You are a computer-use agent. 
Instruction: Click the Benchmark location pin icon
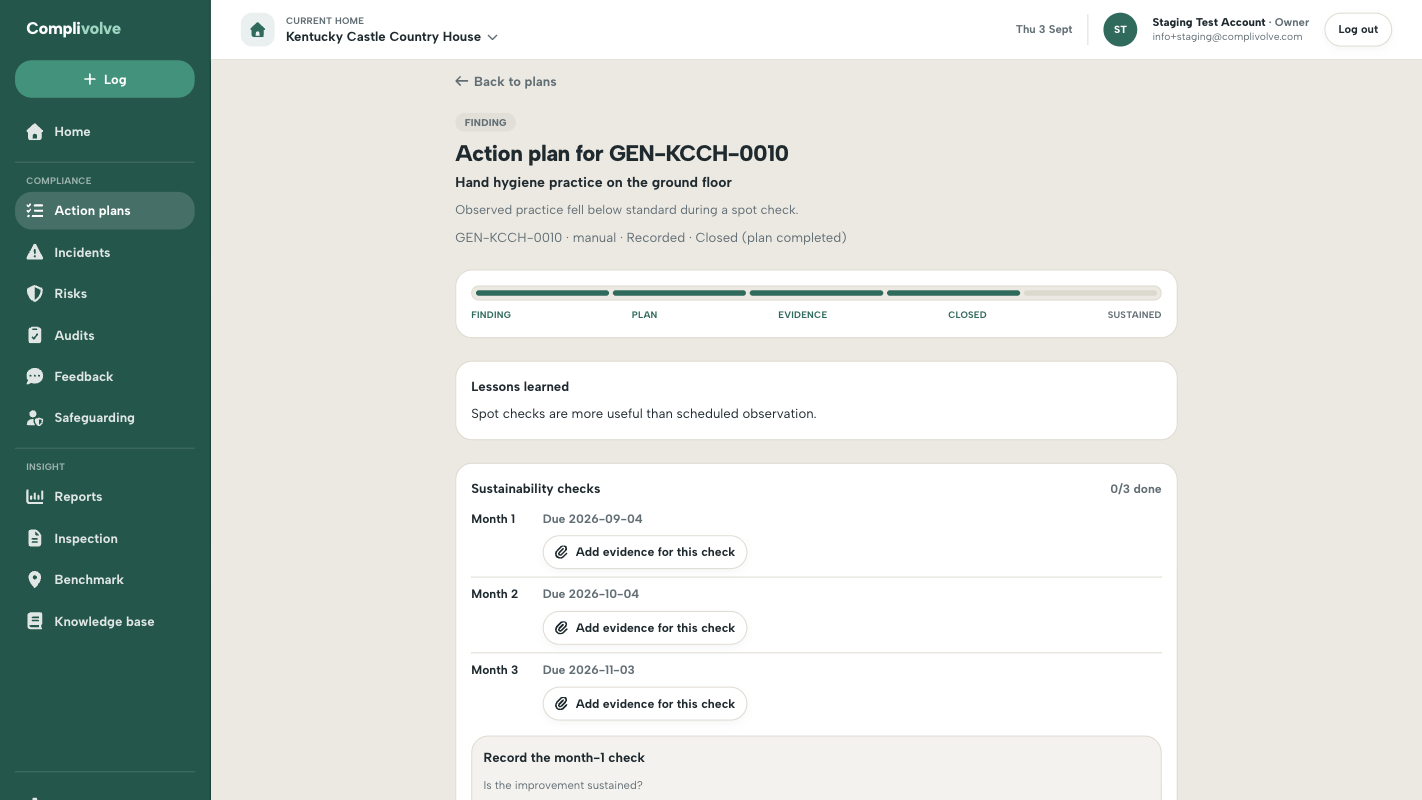click(x=35, y=580)
